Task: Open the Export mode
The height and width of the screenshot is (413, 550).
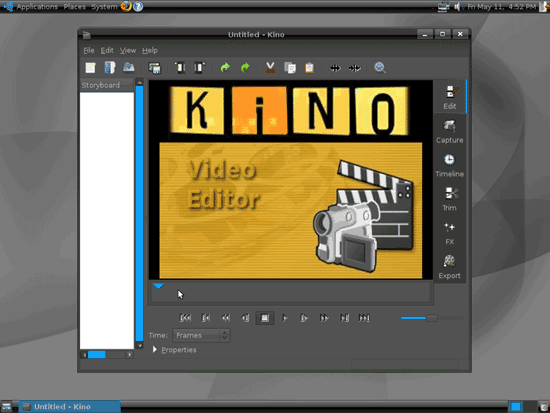Action: click(x=450, y=267)
